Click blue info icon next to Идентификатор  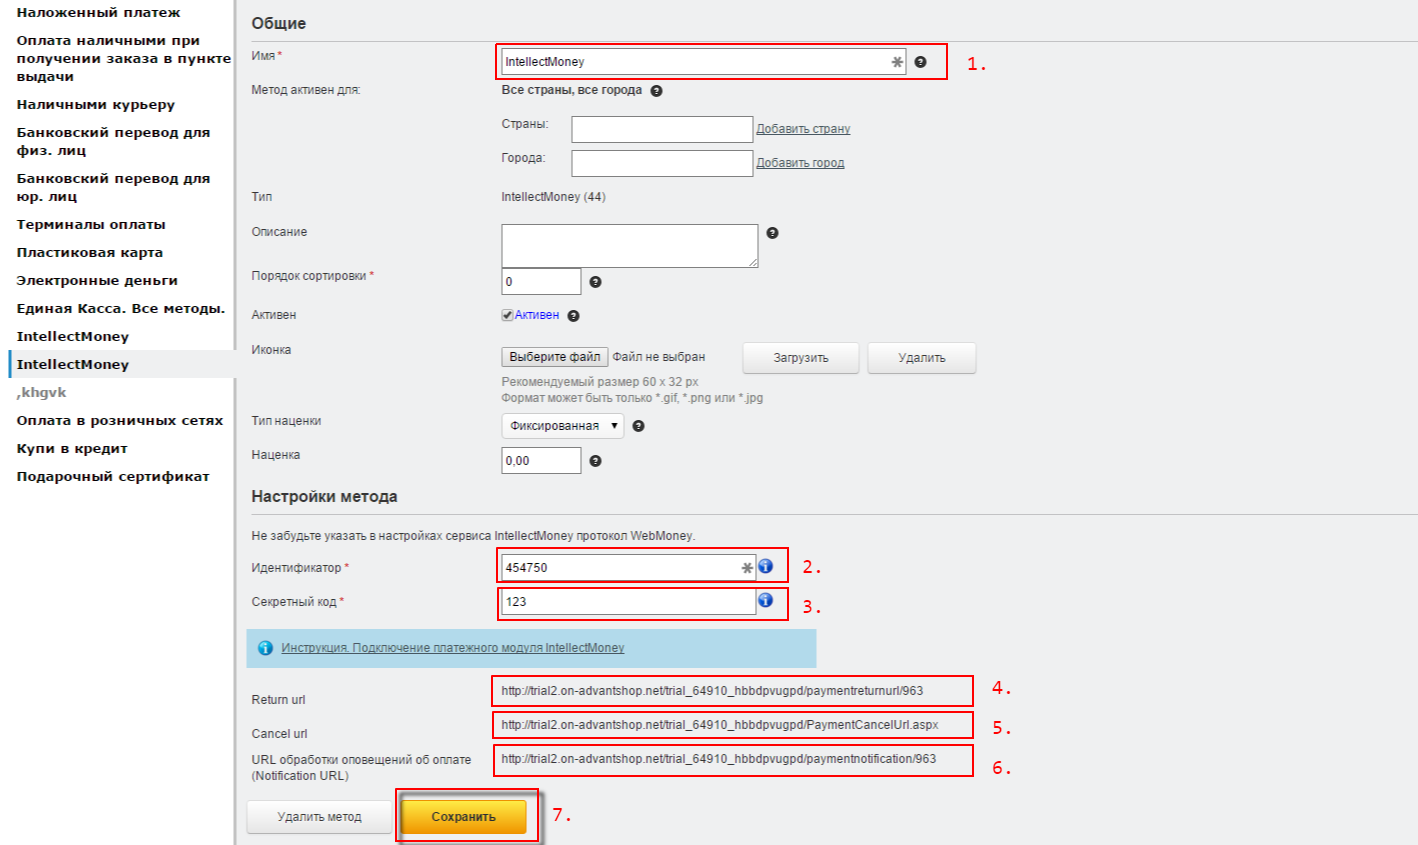tap(765, 567)
